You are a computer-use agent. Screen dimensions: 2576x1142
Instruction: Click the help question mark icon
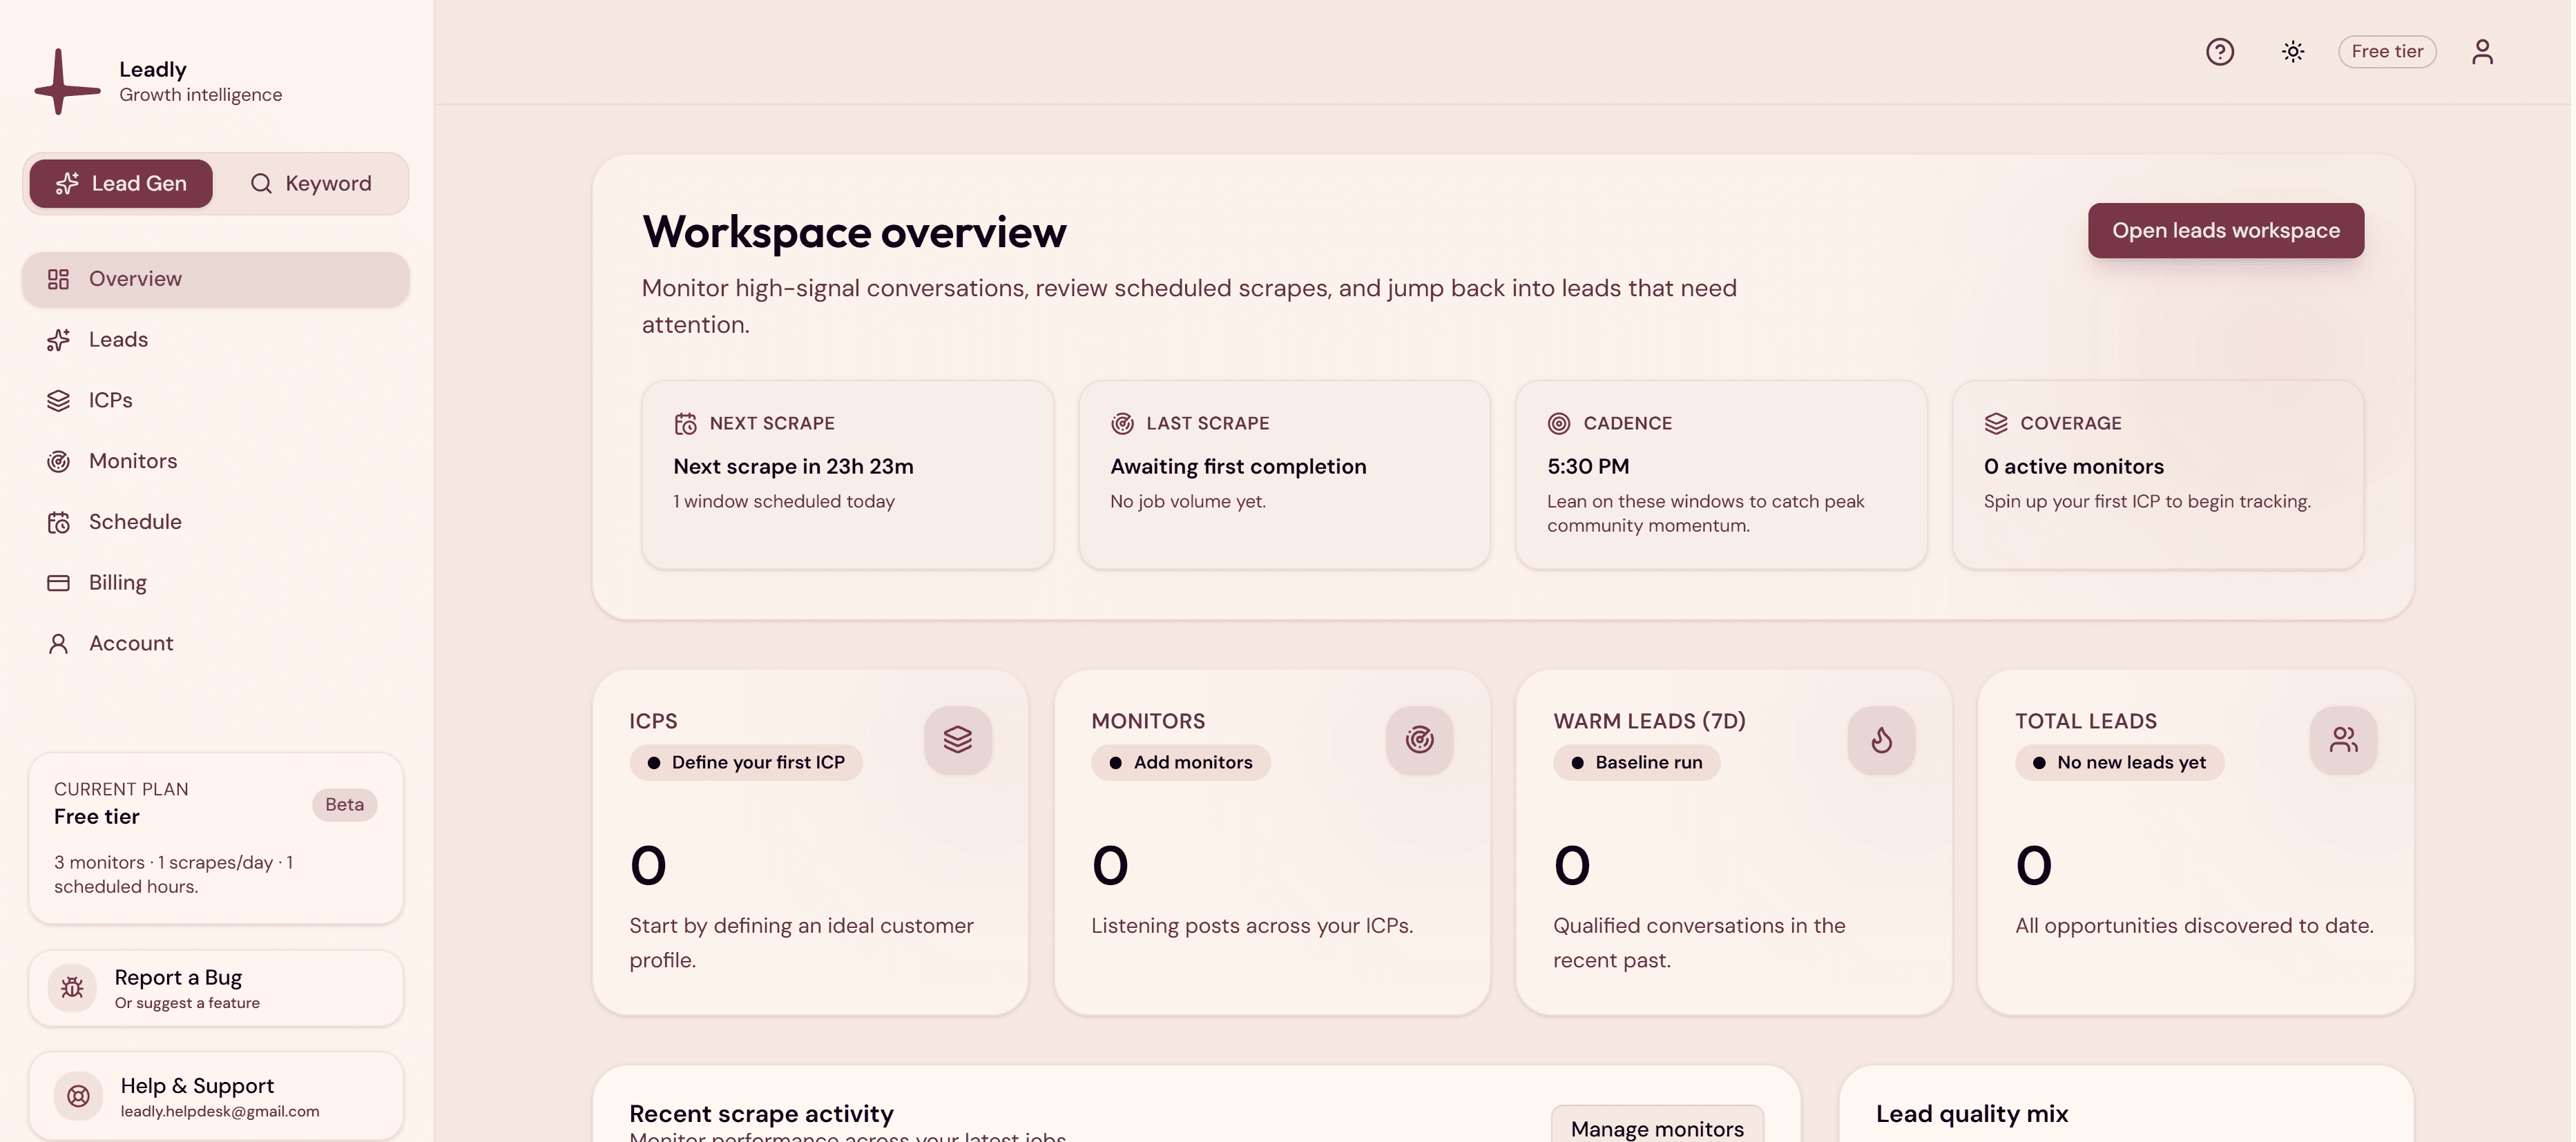(2219, 52)
